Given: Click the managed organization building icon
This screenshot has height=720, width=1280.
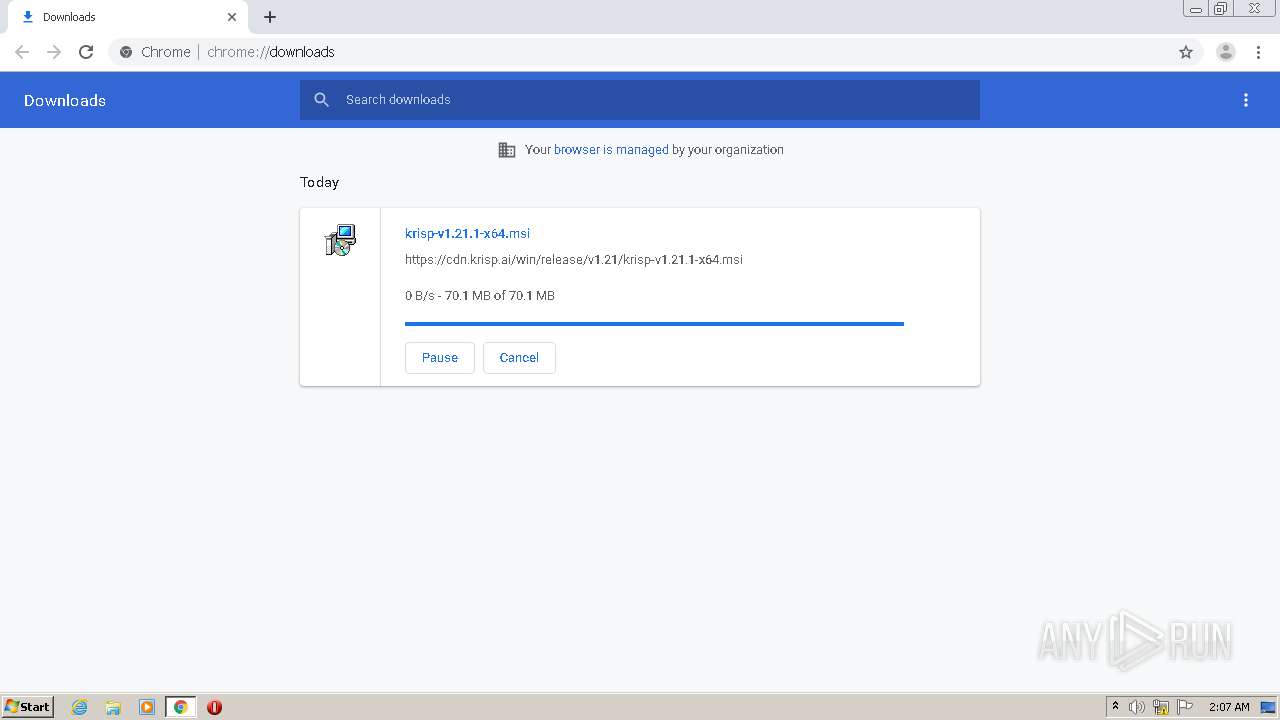Looking at the screenshot, I should (507, 150).
